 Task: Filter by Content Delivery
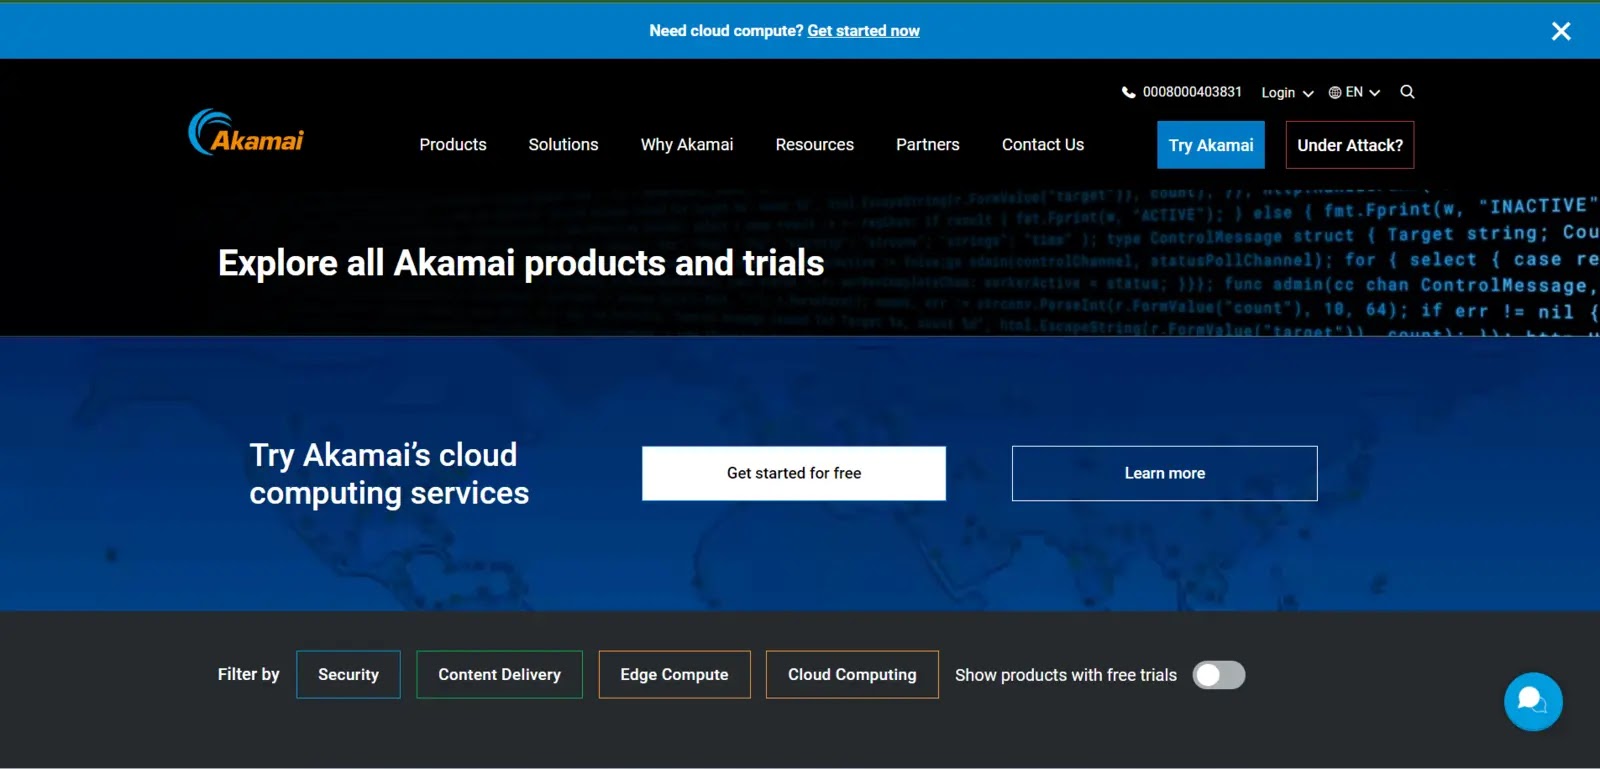[500, 675]
